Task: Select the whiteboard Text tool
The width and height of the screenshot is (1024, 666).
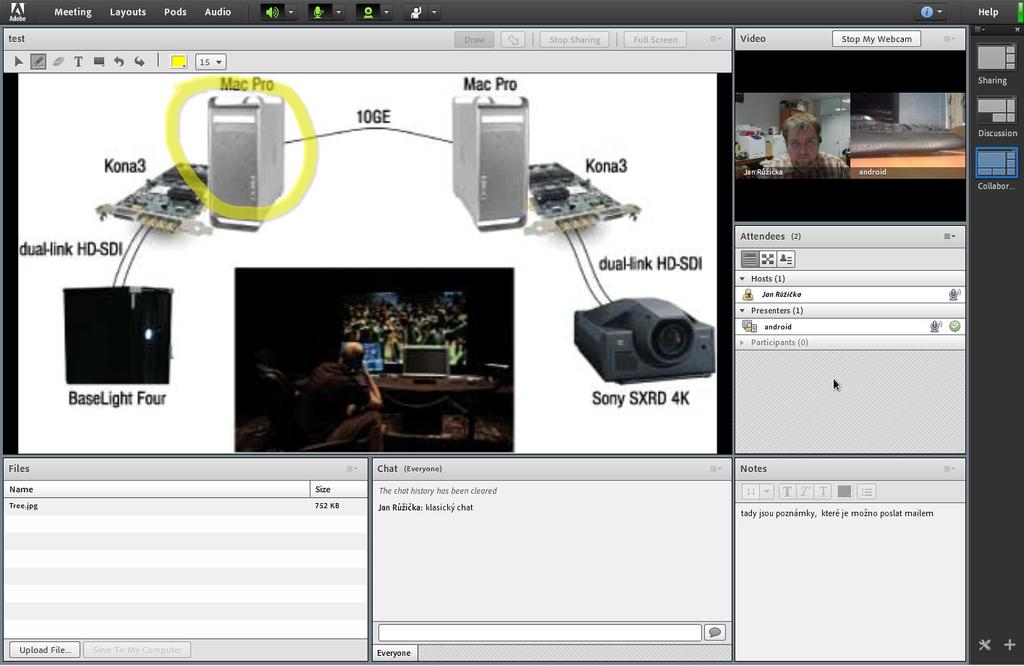Action: click(78, 61)
